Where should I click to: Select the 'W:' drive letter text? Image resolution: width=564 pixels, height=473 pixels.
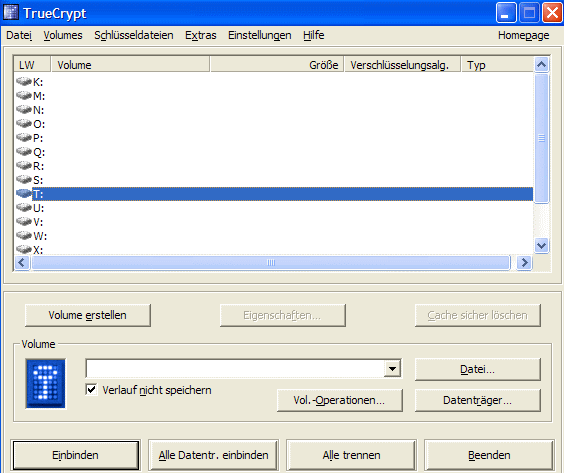40,236
